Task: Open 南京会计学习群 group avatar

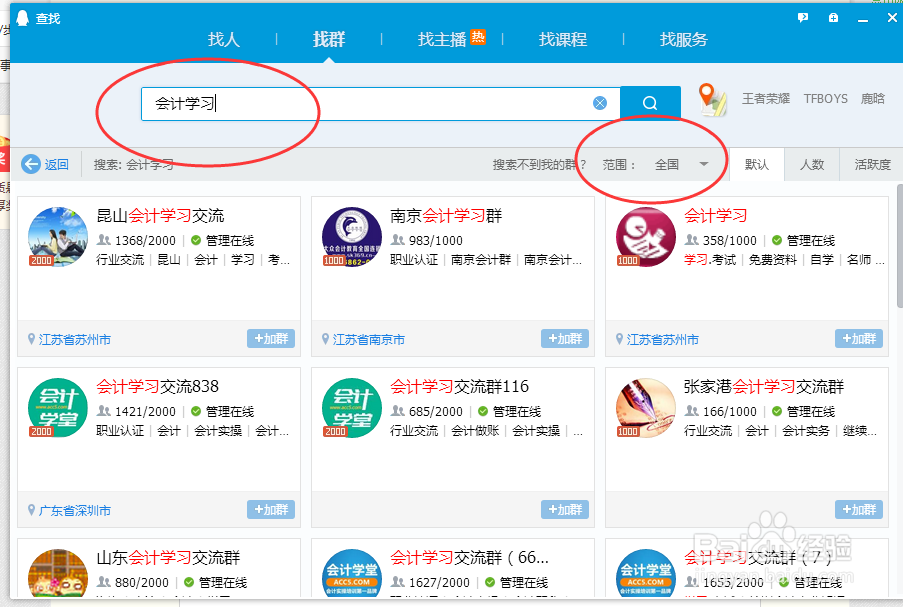Action: 351,237
